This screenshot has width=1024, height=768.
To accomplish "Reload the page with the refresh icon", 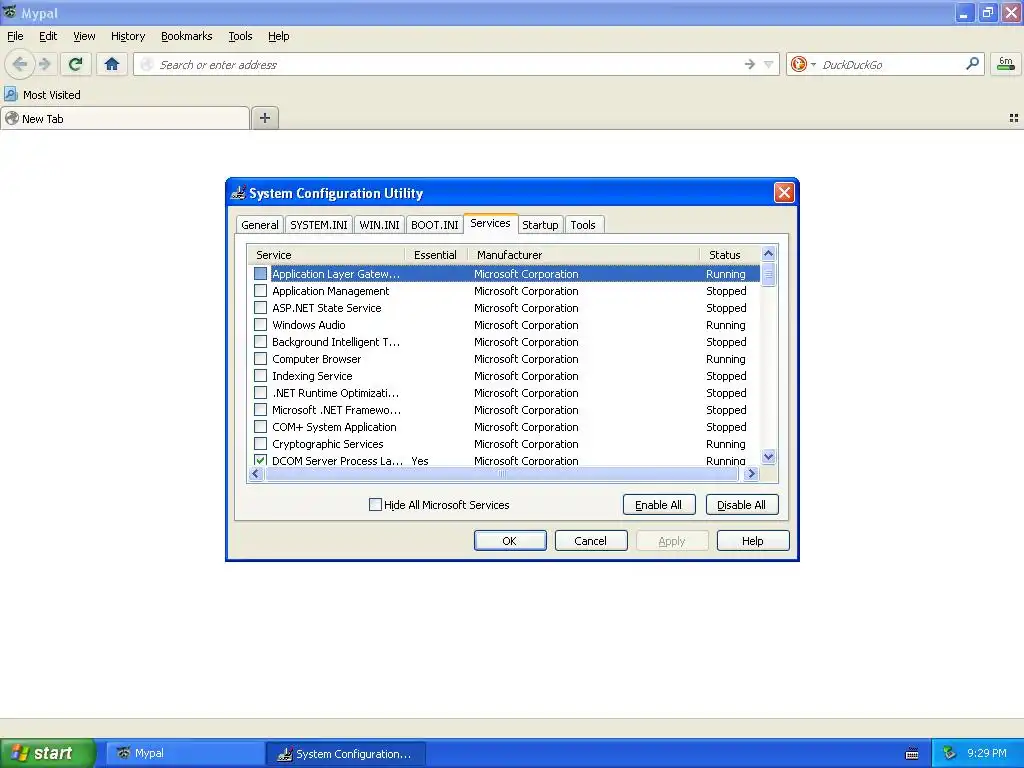I will tap(75, 64).
